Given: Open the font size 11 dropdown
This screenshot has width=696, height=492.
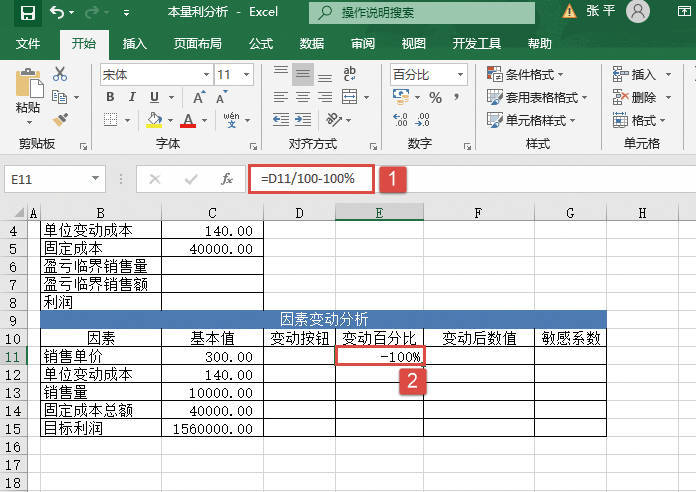Looking at the screenshot, I should tap(246, 75).
